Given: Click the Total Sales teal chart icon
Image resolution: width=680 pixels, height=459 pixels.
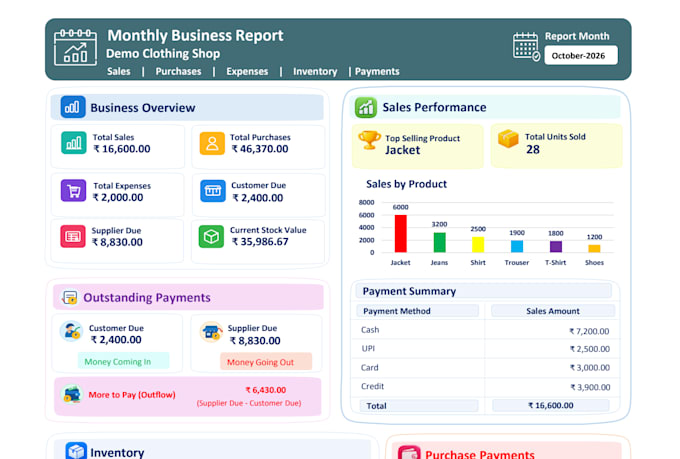Looking at the screenshot, I should pos(74,143).
